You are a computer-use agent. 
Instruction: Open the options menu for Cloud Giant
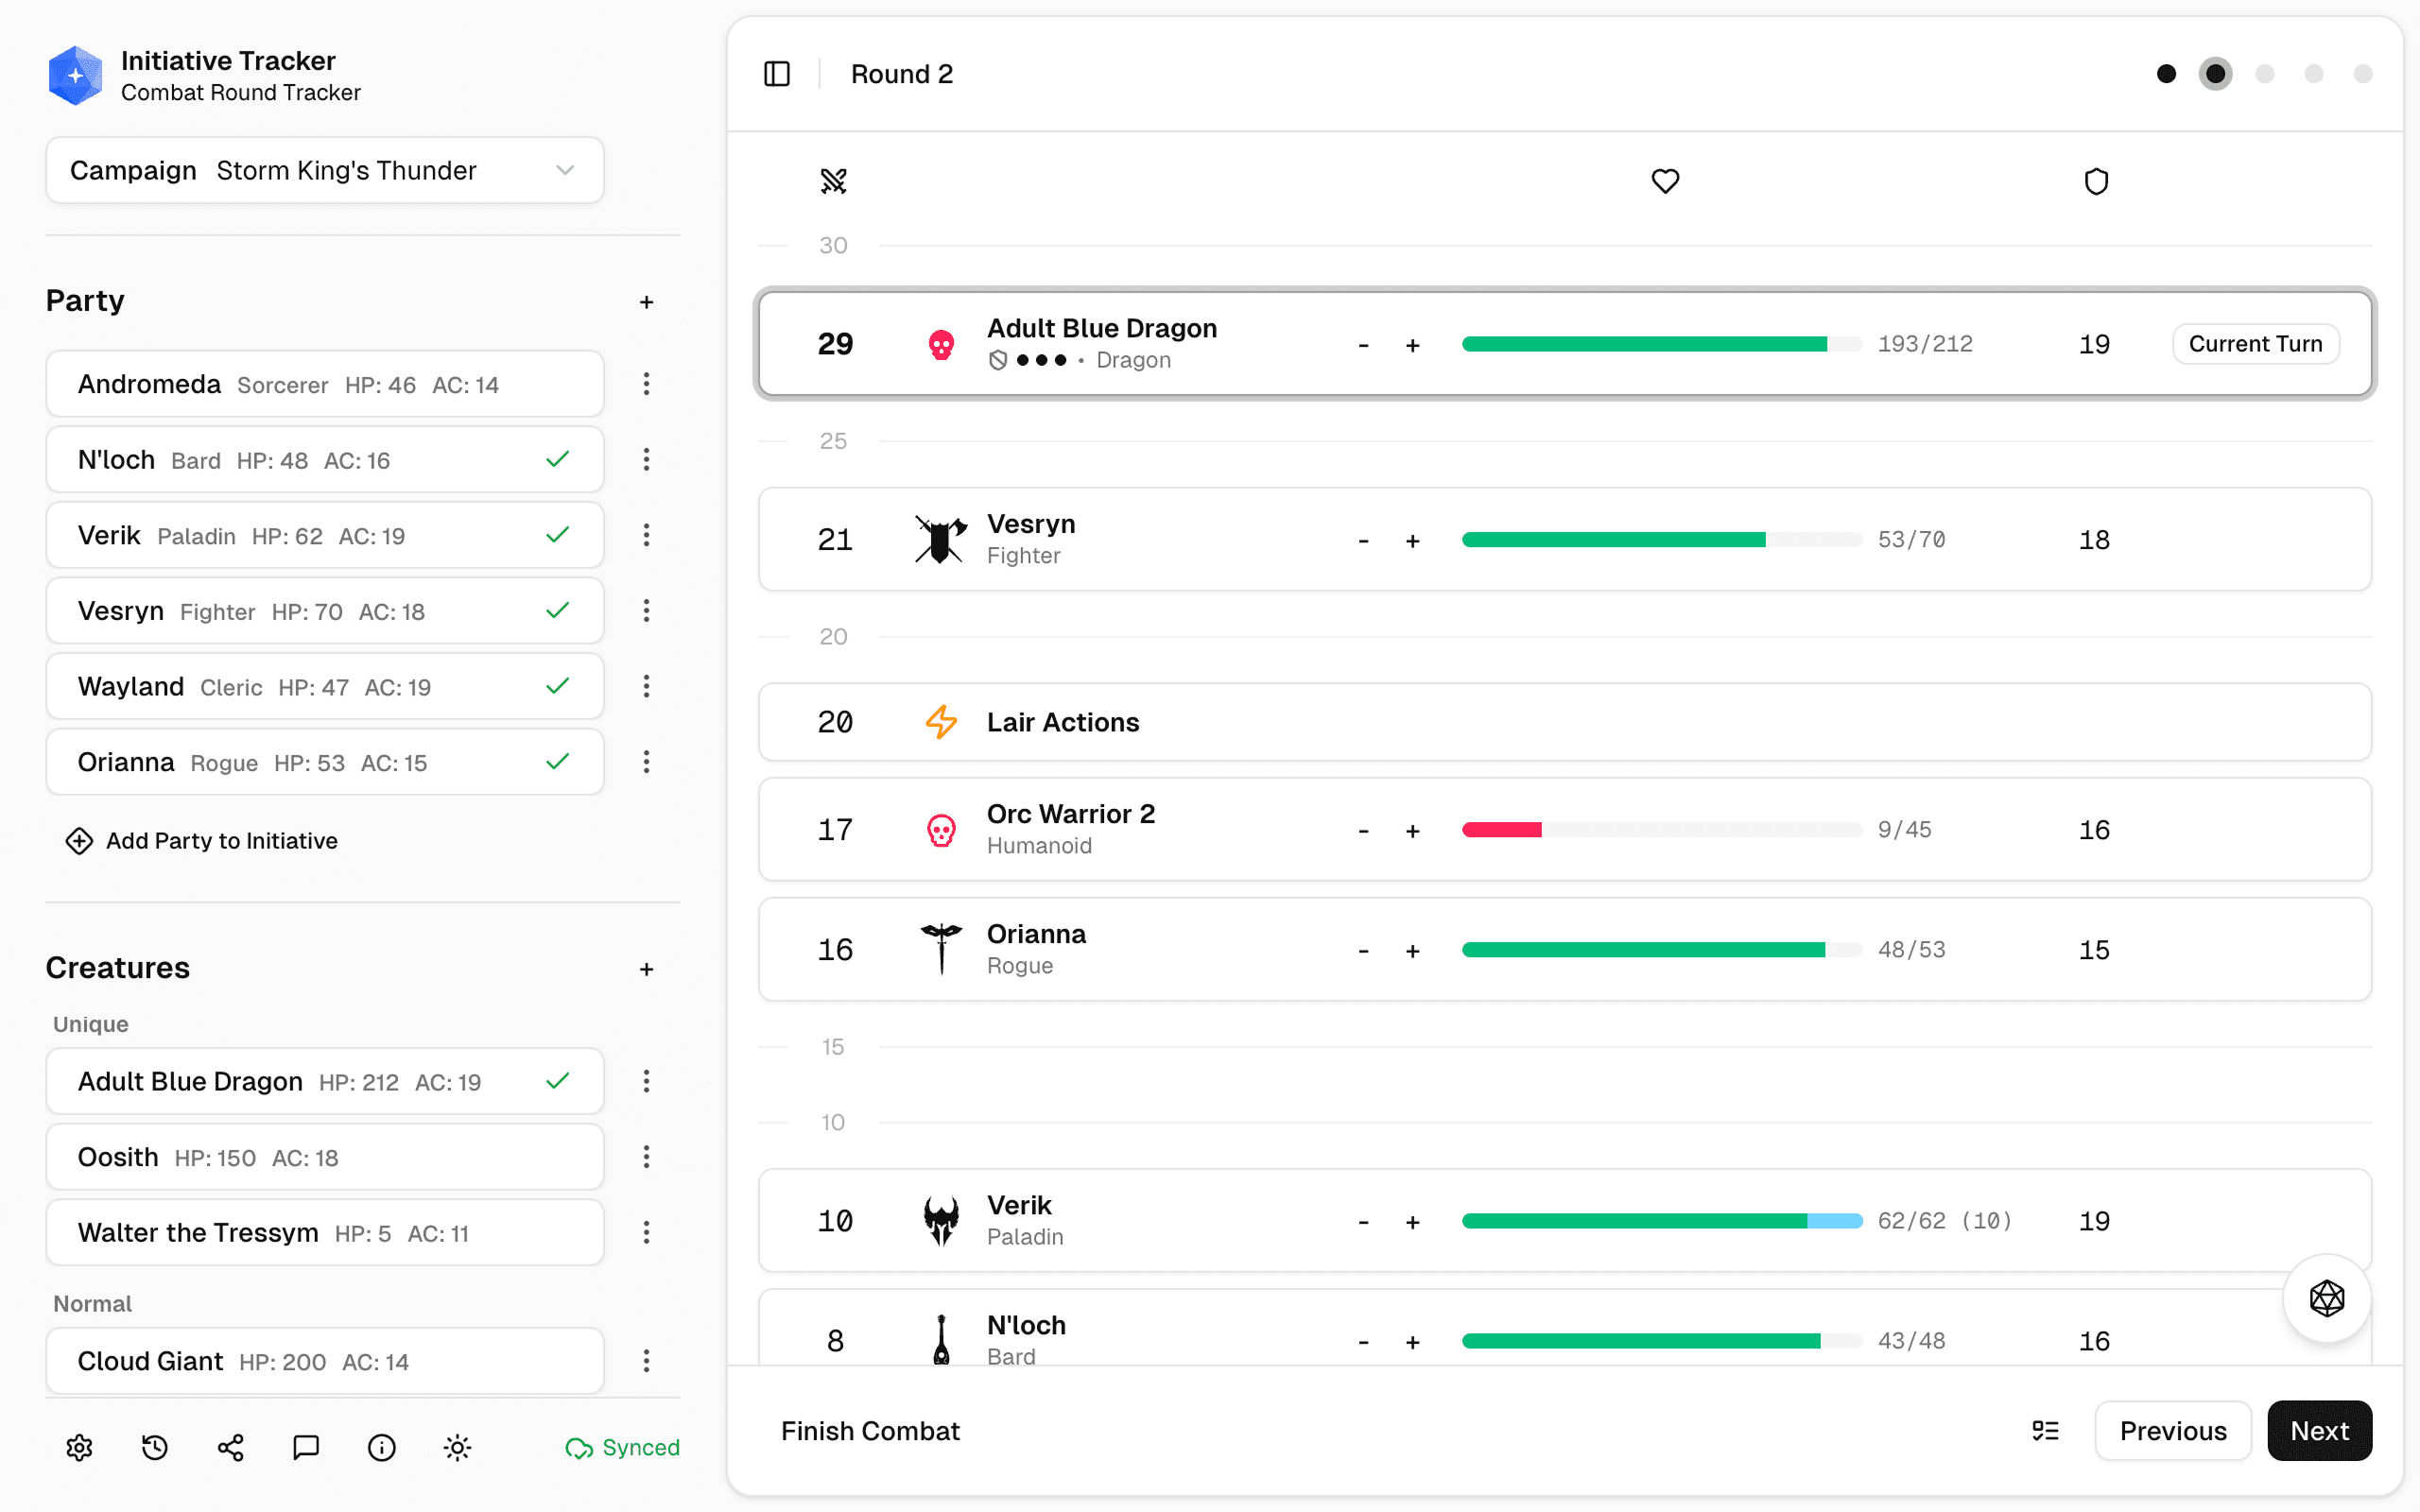647,1361
